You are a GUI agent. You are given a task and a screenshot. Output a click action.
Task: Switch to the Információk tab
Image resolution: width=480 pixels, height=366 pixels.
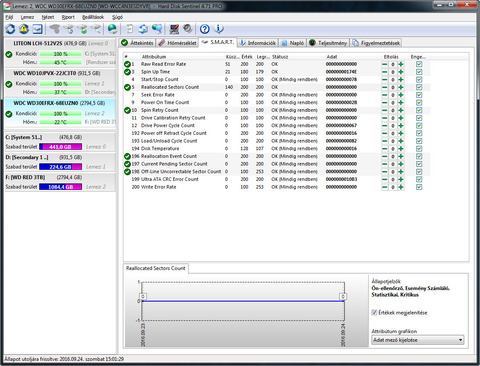(x=258, y=43)
